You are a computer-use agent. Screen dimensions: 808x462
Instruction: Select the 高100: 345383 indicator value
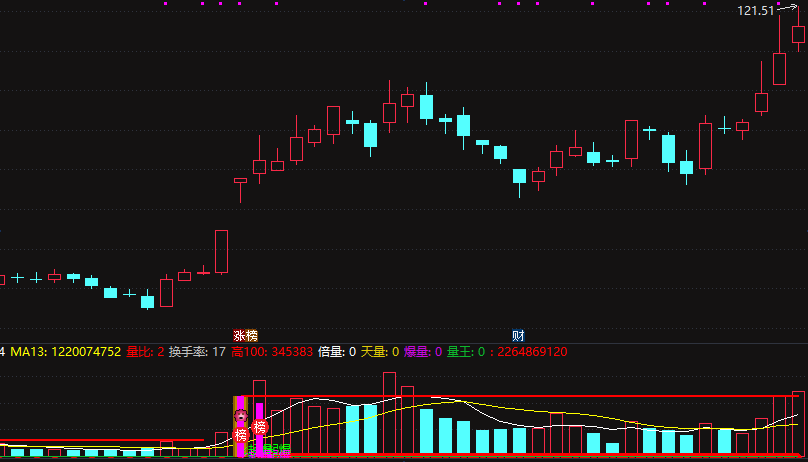coord(272,352)
